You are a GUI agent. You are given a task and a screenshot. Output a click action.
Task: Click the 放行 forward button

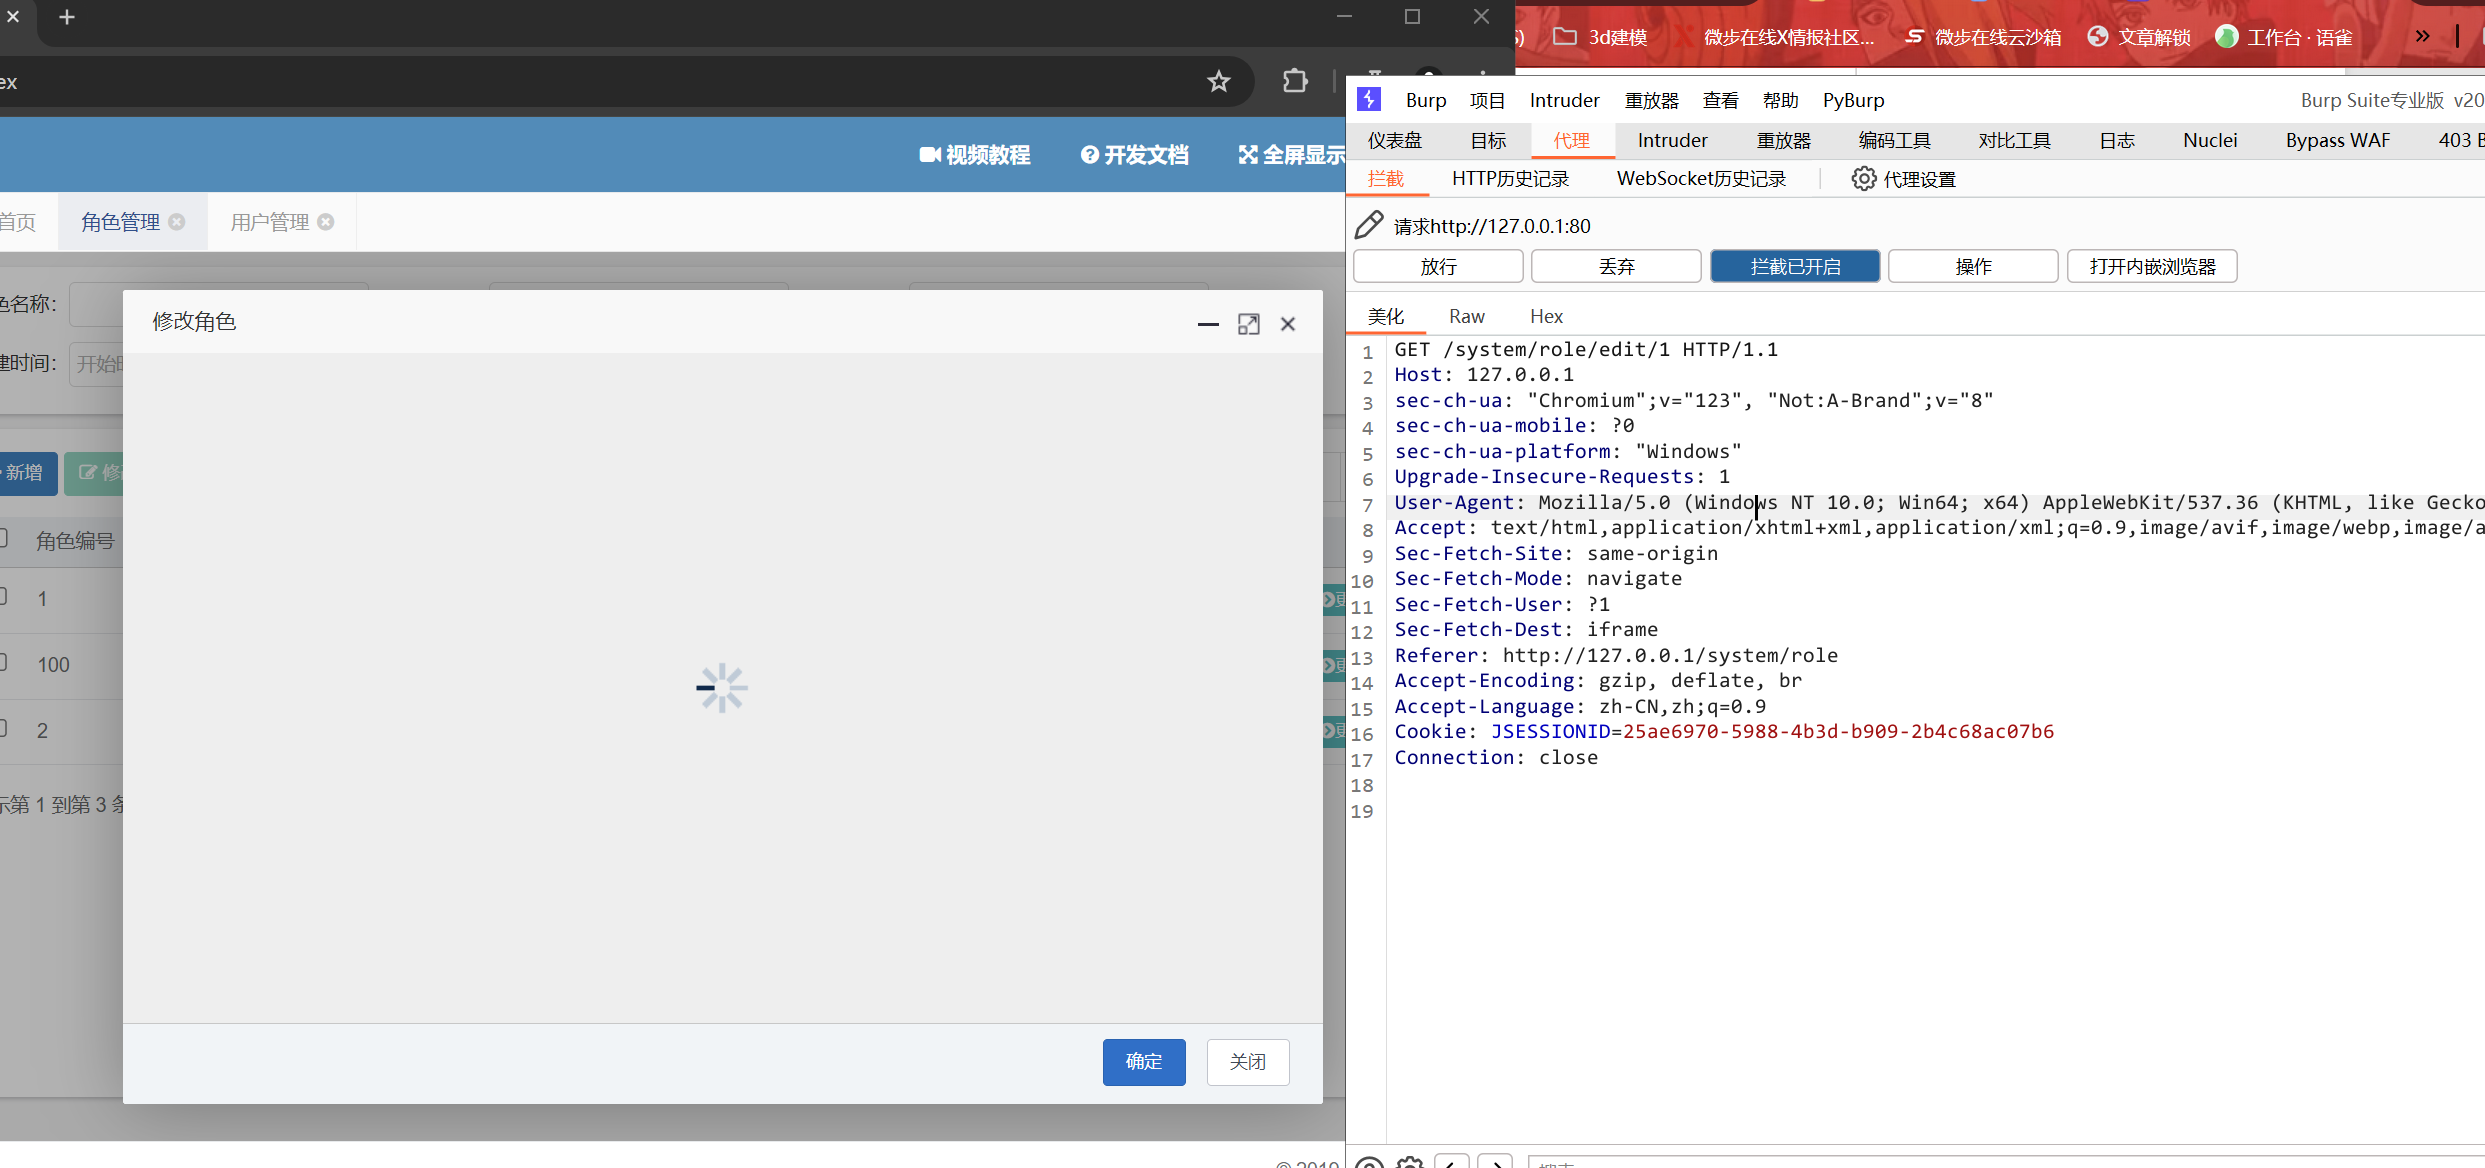coord(1438,267)
